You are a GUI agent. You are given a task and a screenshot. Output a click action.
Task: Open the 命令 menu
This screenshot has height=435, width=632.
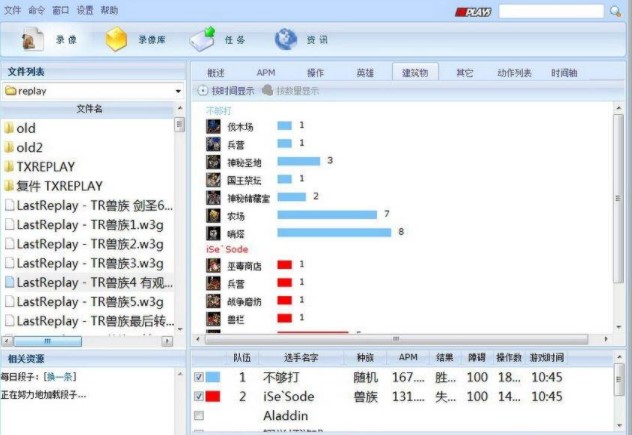click(37, 10)
